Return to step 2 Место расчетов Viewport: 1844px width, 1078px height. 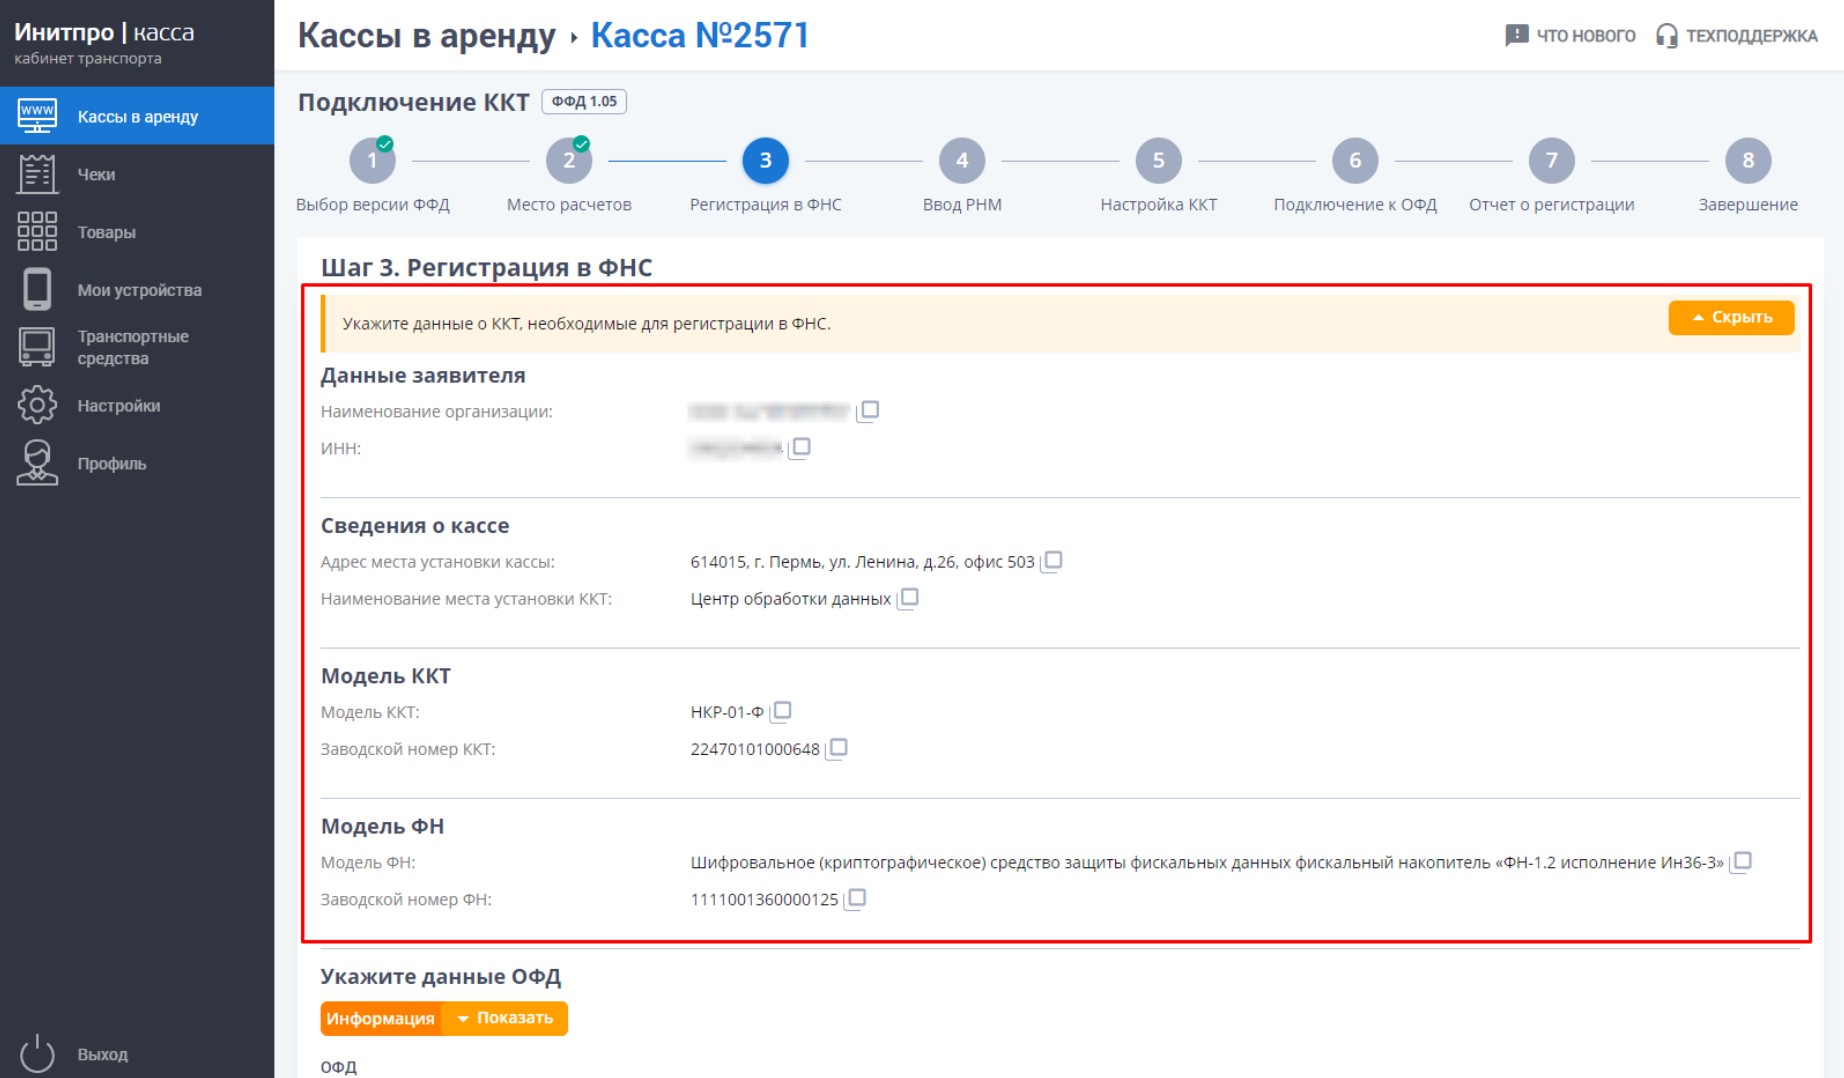click(x=569, y=160)
